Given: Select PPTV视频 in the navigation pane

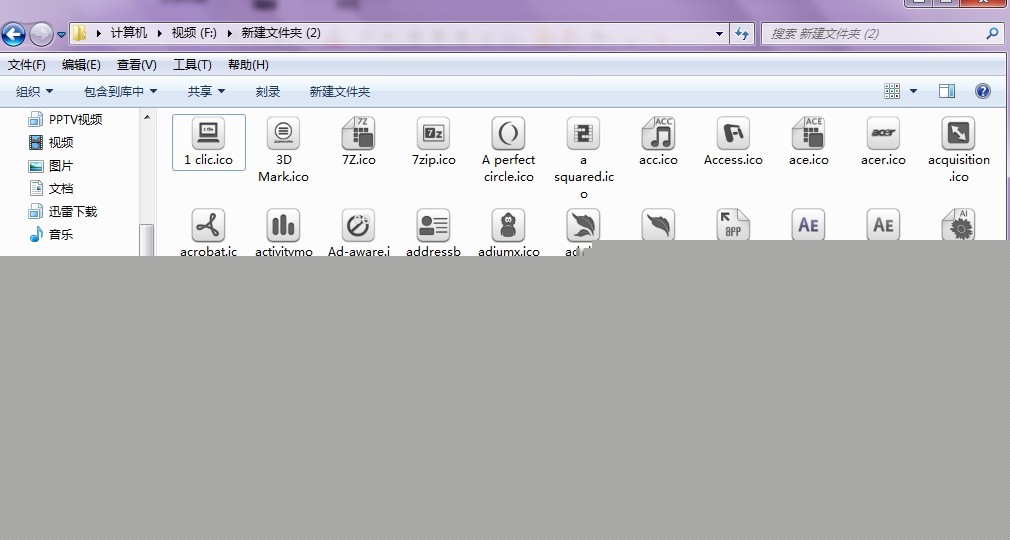Looking at the screenshot, I should (x=65, y=119).
